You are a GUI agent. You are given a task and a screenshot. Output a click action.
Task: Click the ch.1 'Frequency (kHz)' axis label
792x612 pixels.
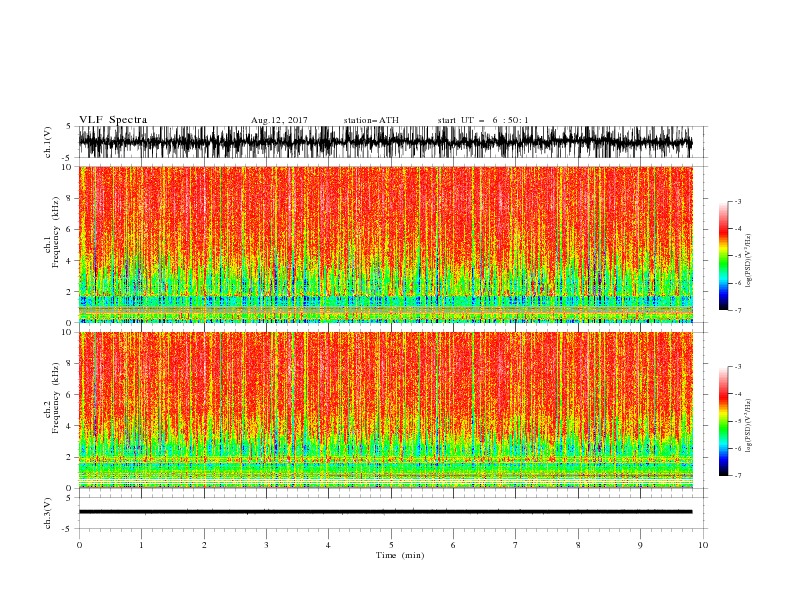[55, 232]
